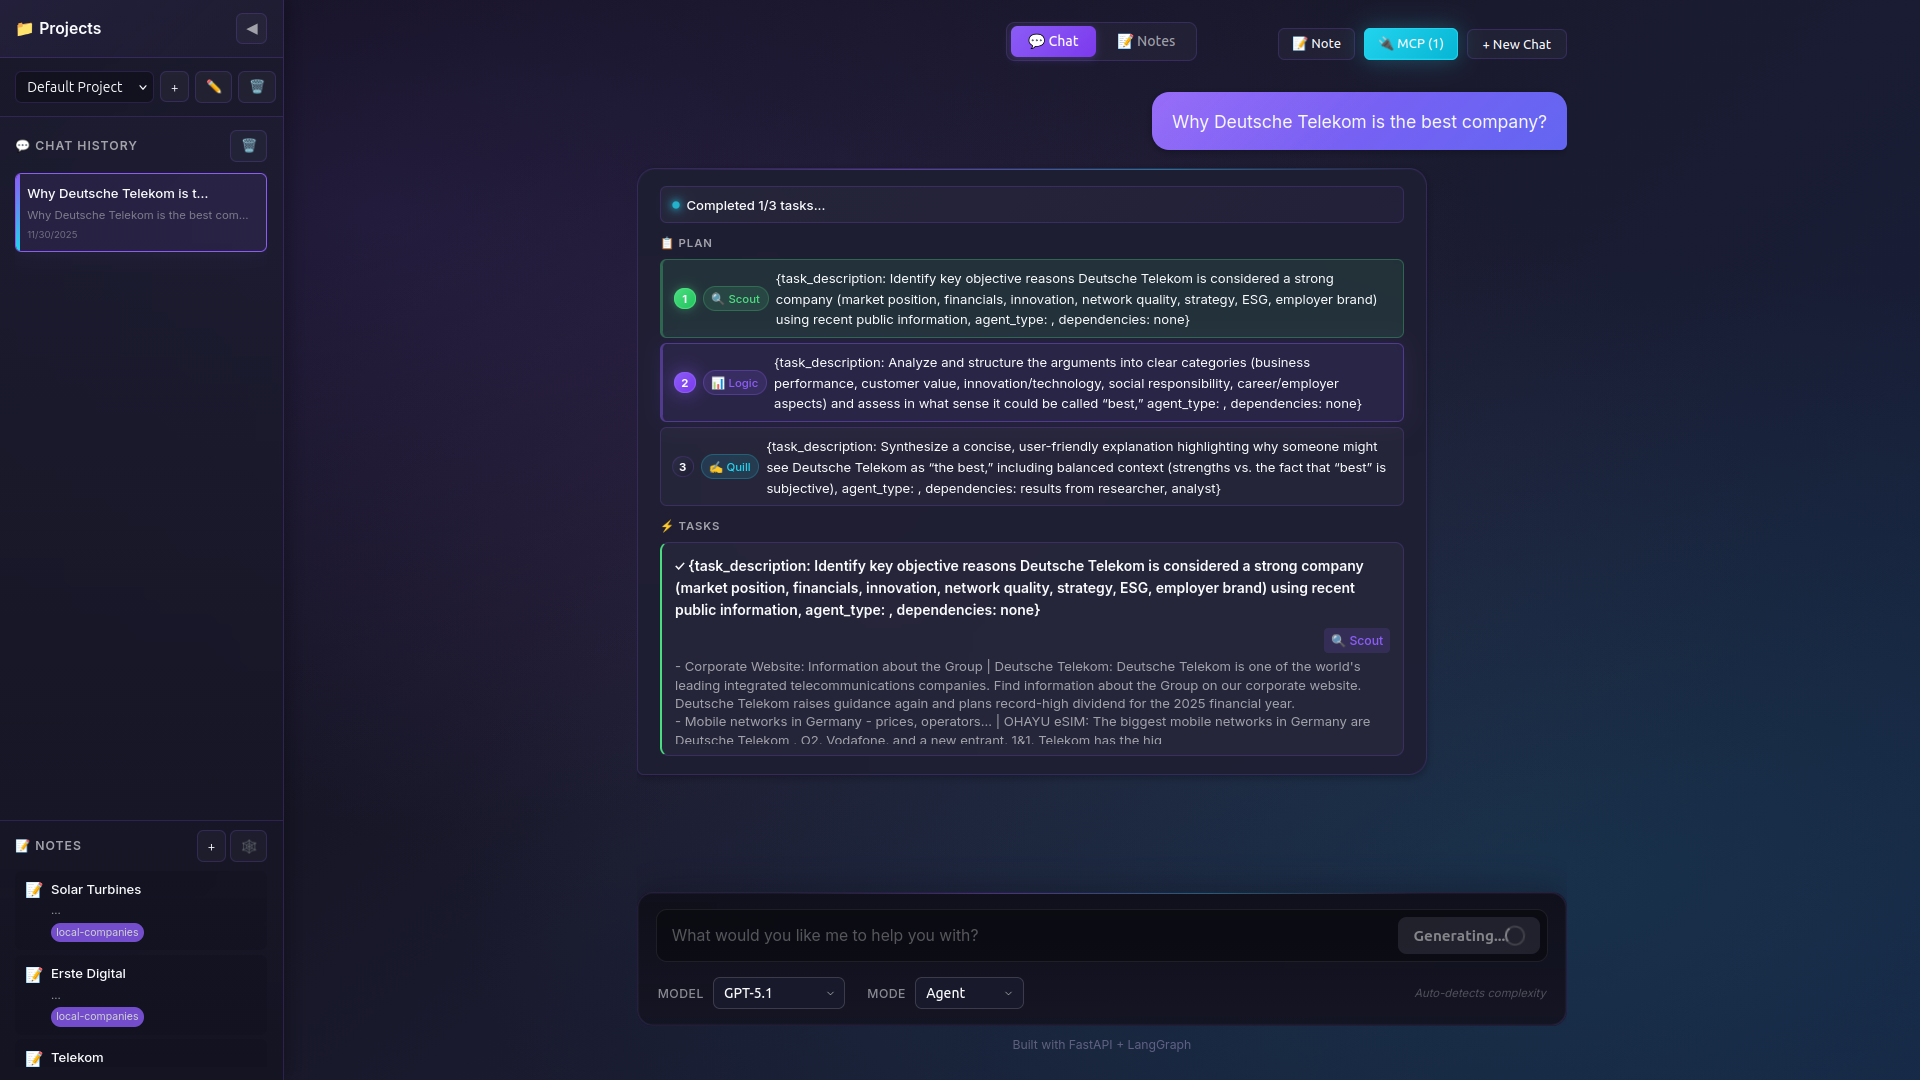Click the Logic agent badge in step 2

[x=734, y=383]
